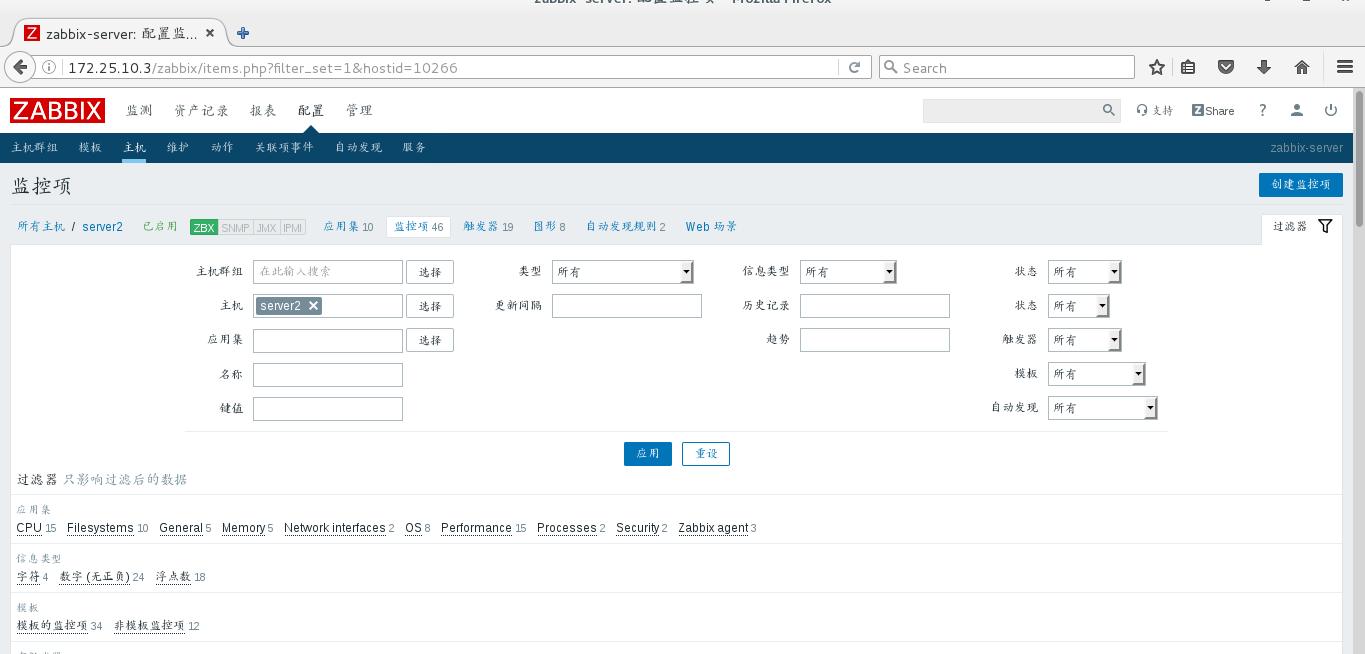Open the 模板 filter dropdown

tap(1096, 374)
